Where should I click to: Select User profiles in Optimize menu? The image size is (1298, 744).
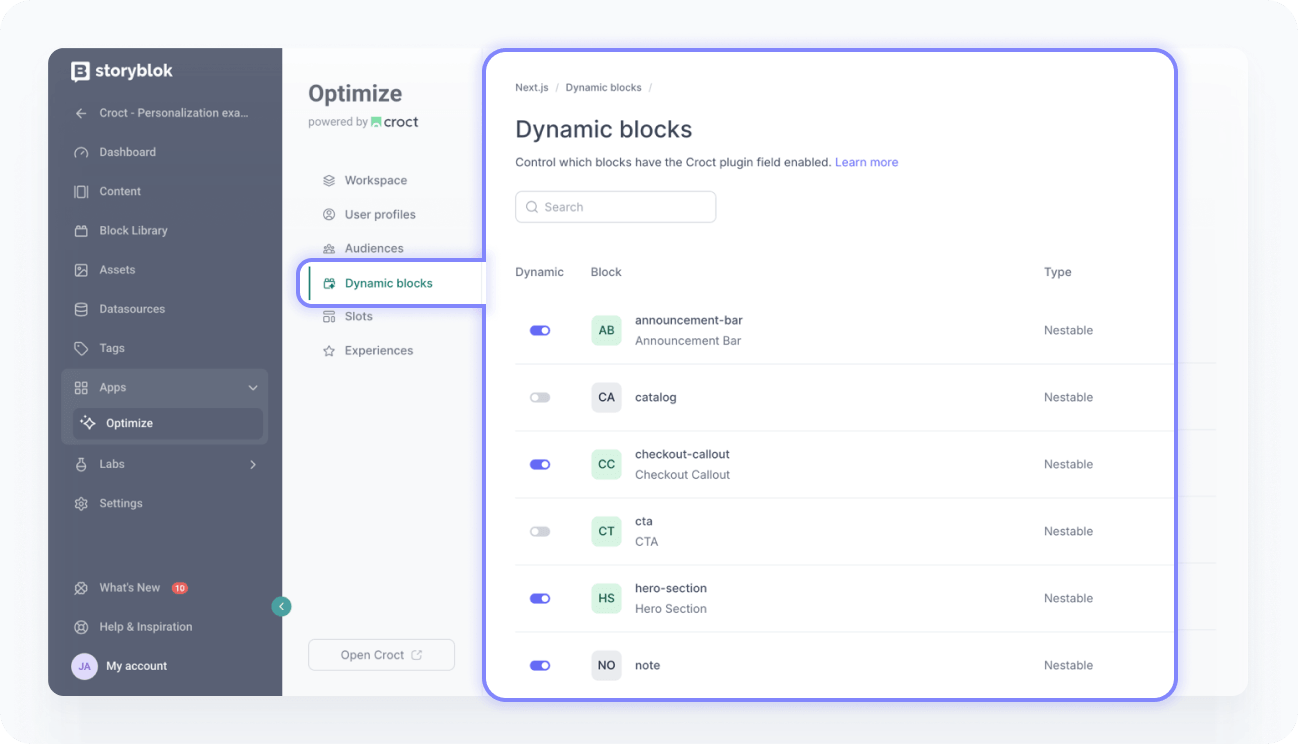[380, 215]
